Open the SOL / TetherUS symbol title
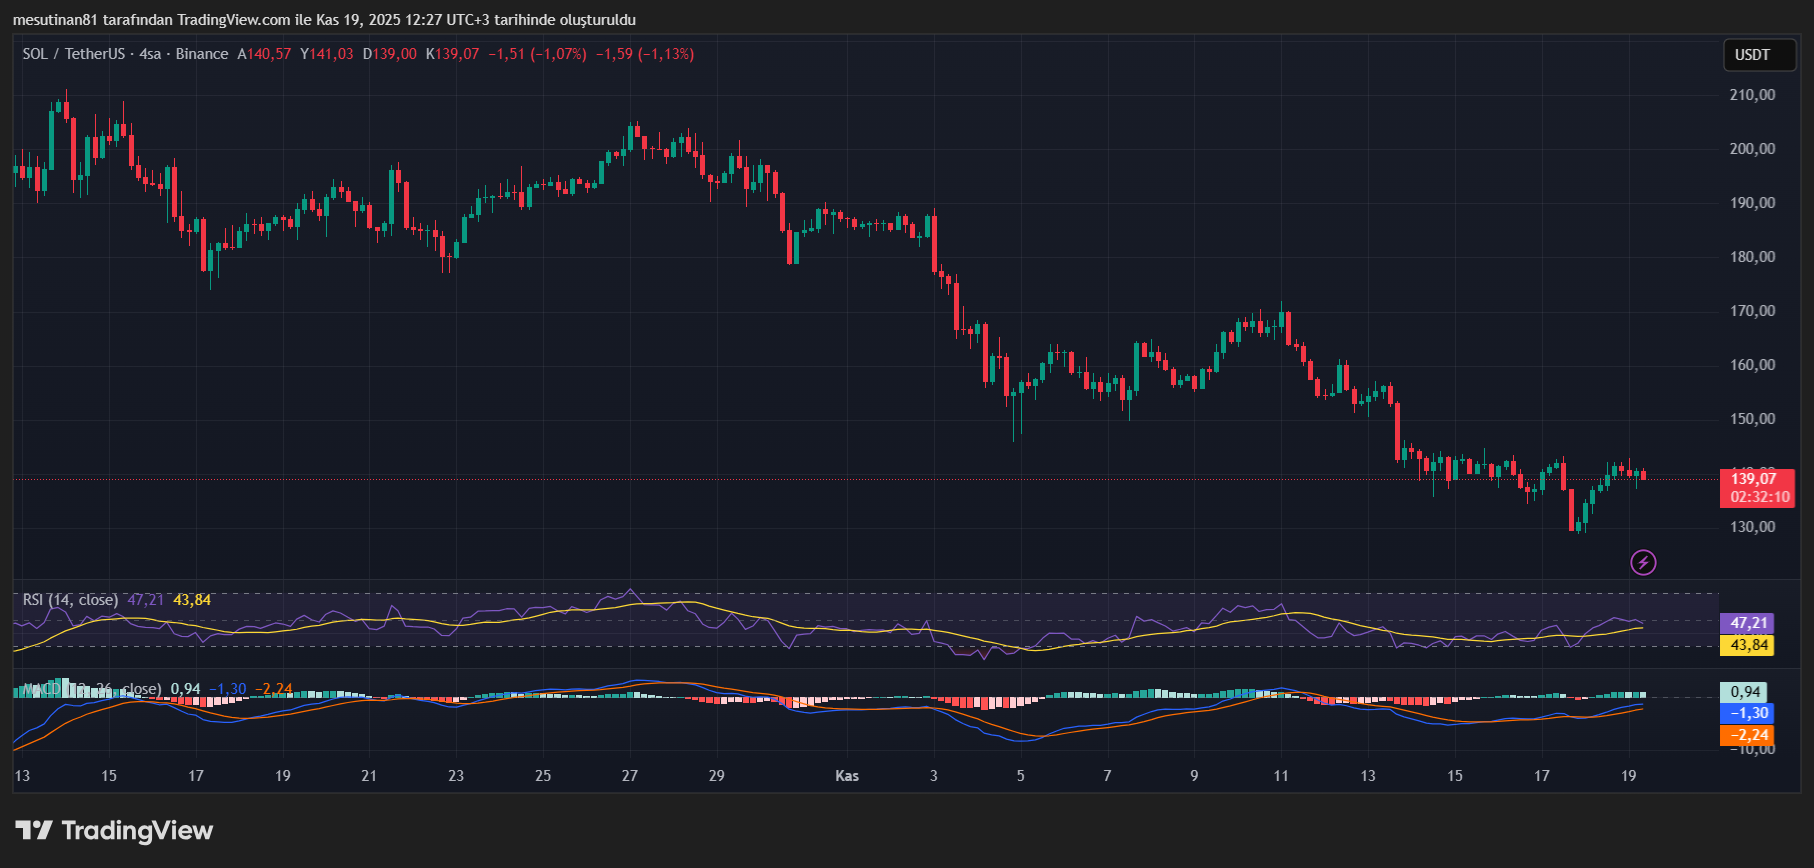1814x868 pixels. 76,54
